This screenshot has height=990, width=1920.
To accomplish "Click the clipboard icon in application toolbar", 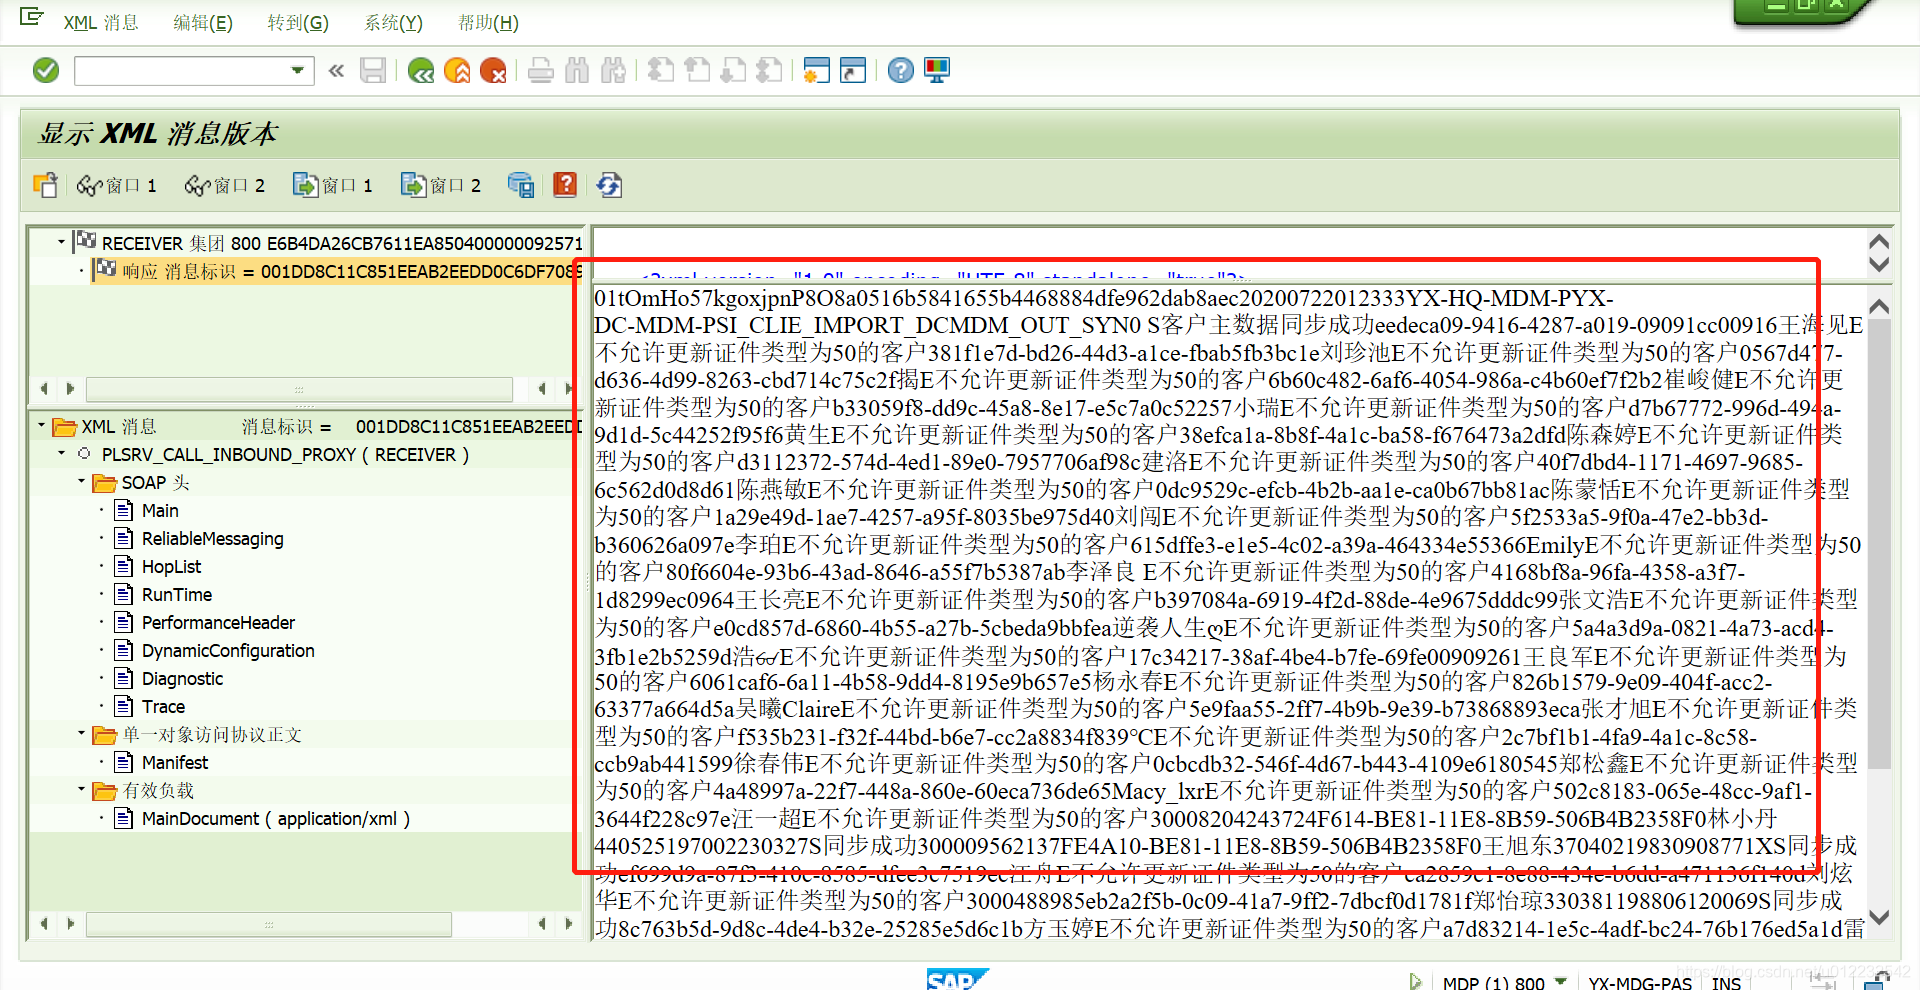I will click(x=46, y=185).
